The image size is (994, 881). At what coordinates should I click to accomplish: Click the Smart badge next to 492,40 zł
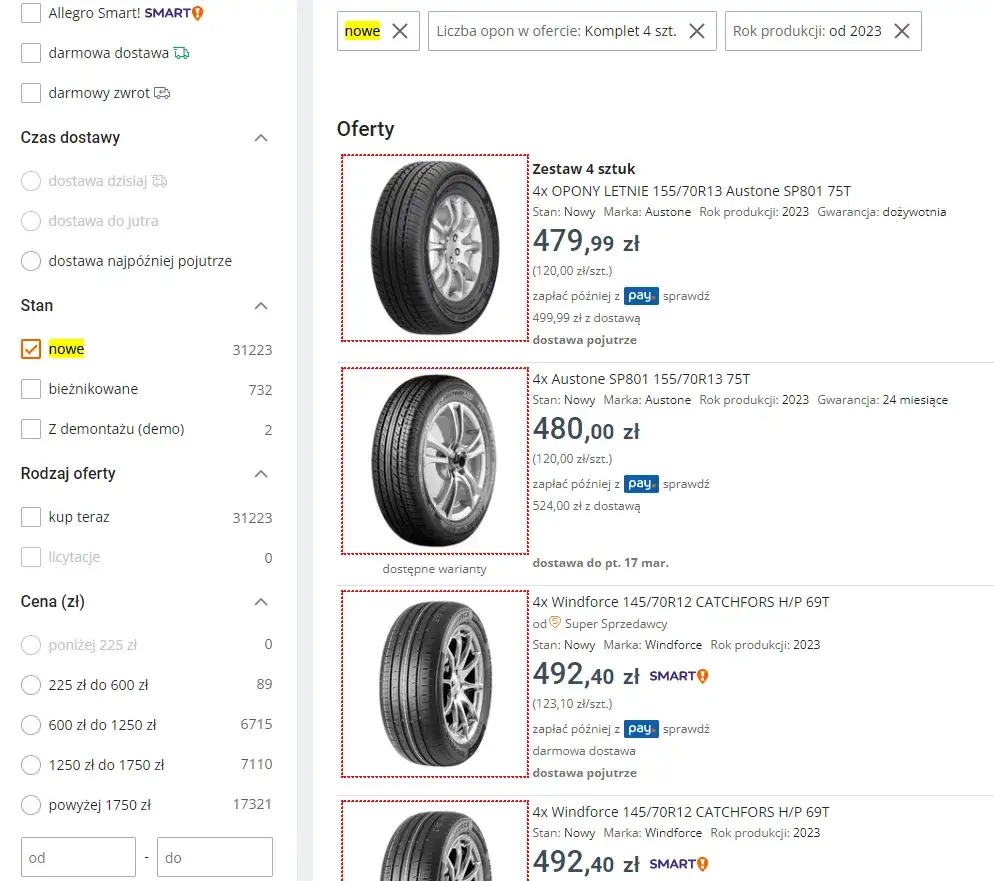(679, 676)
